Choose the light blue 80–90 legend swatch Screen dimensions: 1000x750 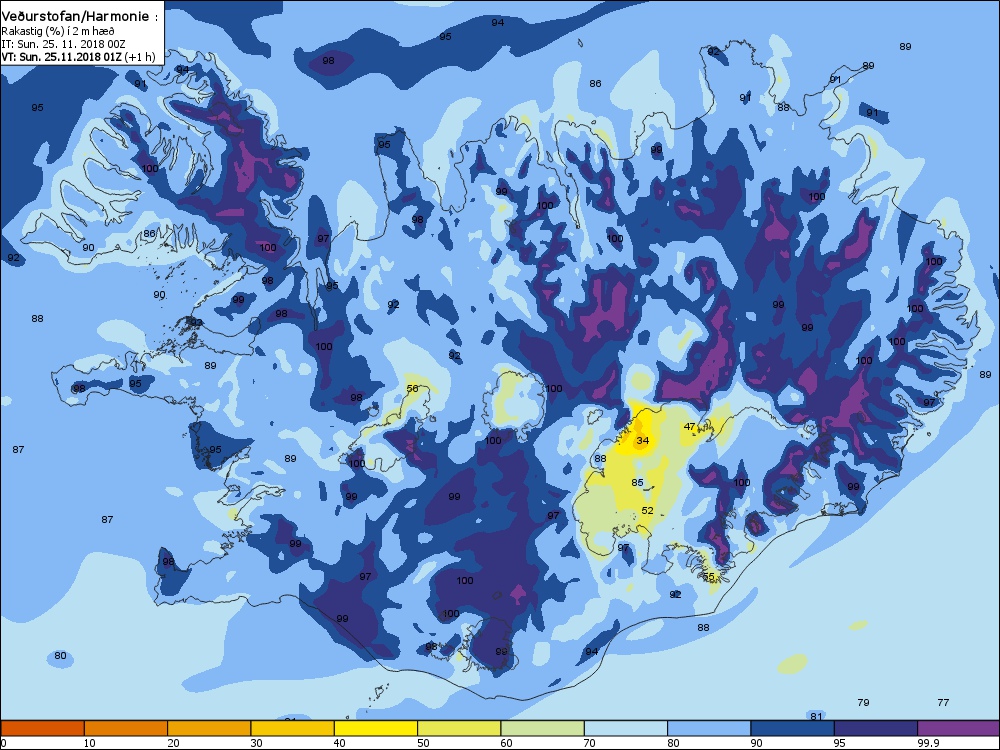(x=709, y=728)
